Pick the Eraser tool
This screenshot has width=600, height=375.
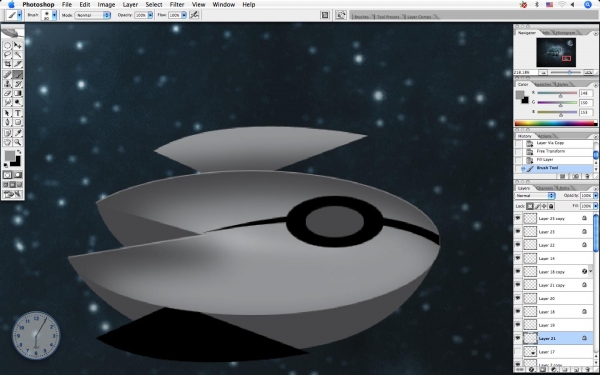(x=7, y=93)
